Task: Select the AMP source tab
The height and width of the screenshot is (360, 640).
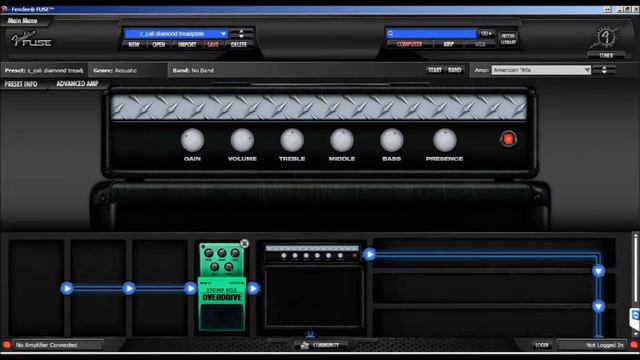Action: point(449,44)
